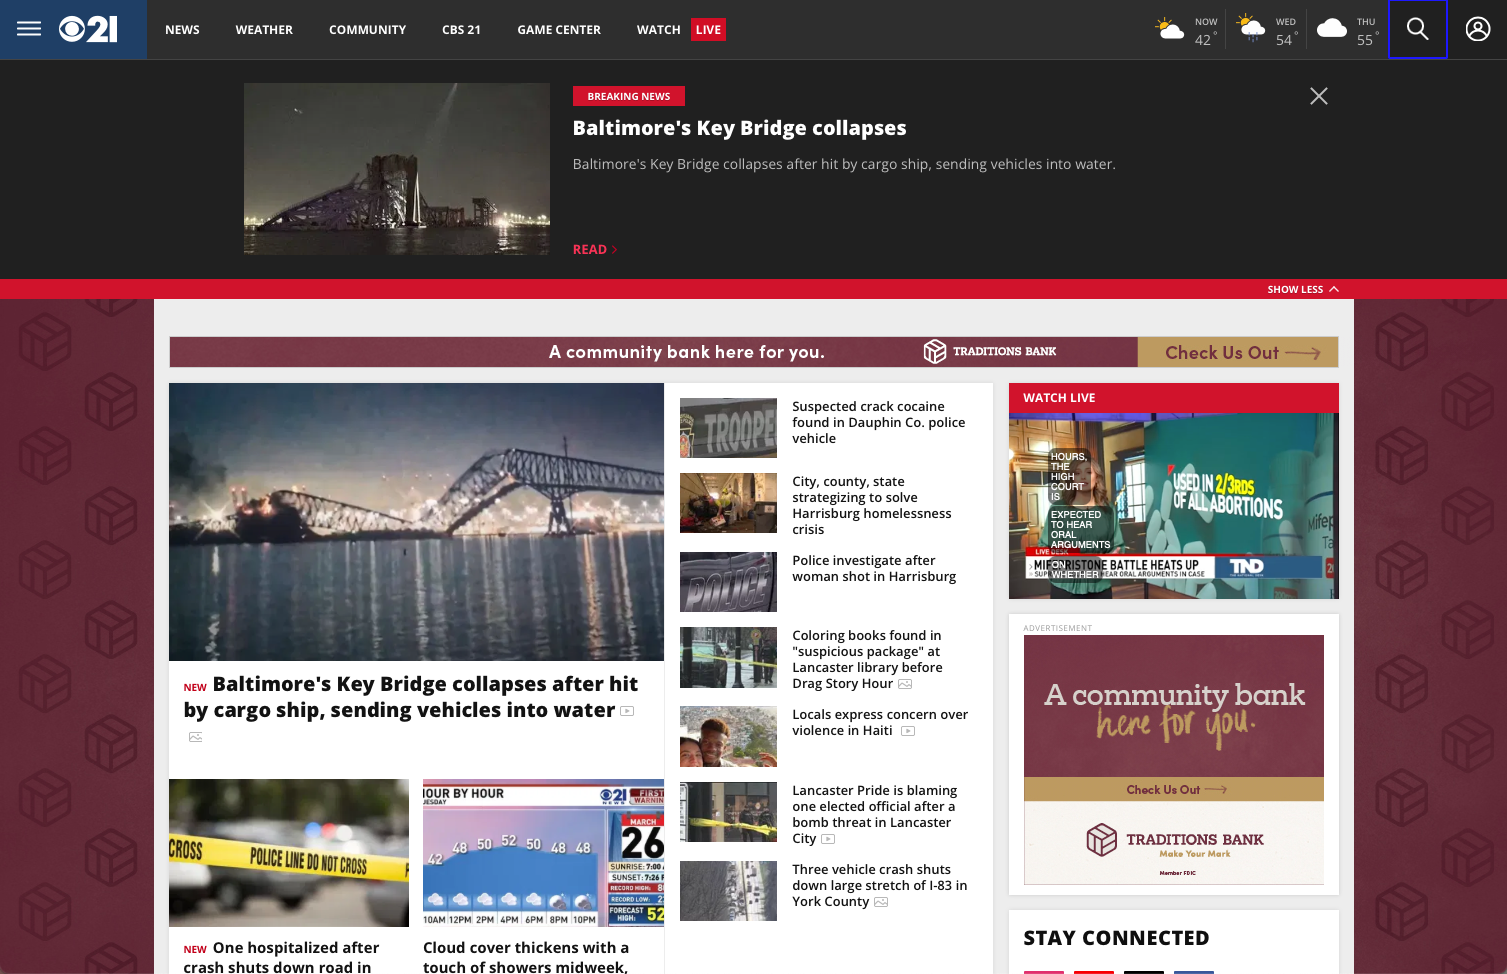
Task: Open the breaking news bridge thumbnail
Action: point(397,169)
